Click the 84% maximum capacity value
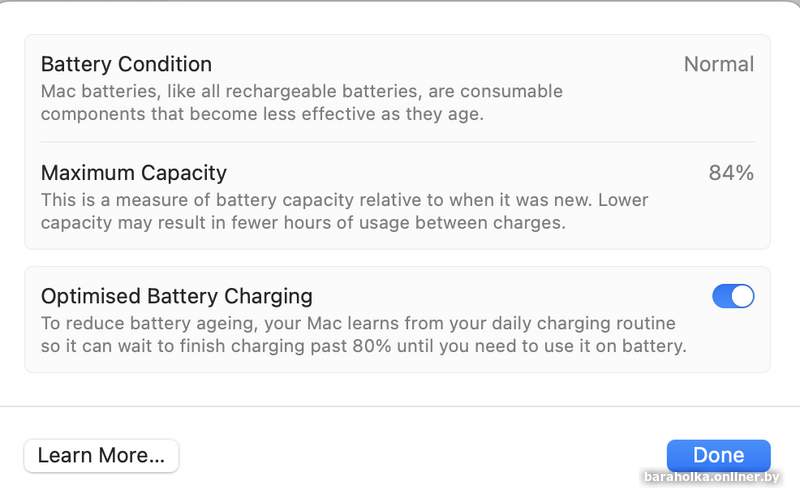This screenshot has height=498, width=800. [x=731, y=173]
